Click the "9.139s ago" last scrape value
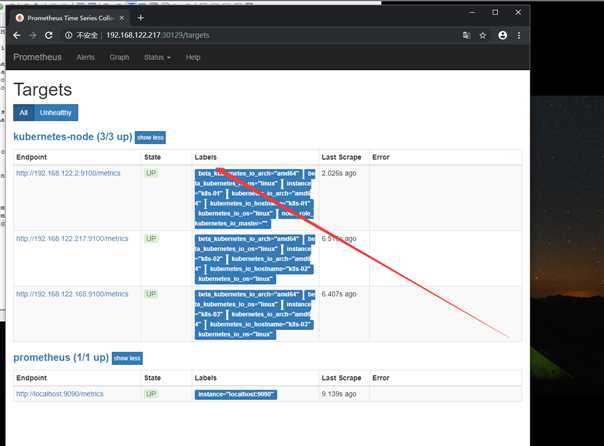Viewport: 604px width, 446px height. click(x=339, y=394)
